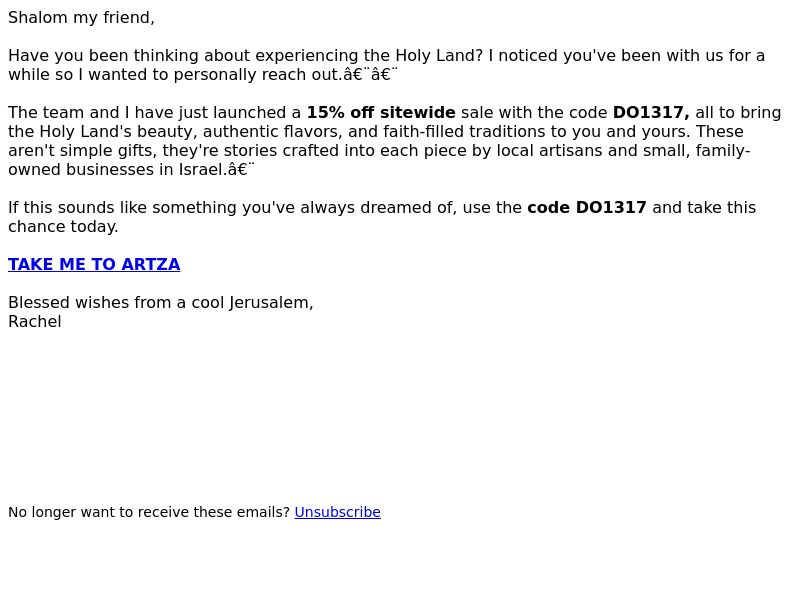Click 'authentic flavors' phrase
The width and height of the screenshot is (800, 605).
272,132
